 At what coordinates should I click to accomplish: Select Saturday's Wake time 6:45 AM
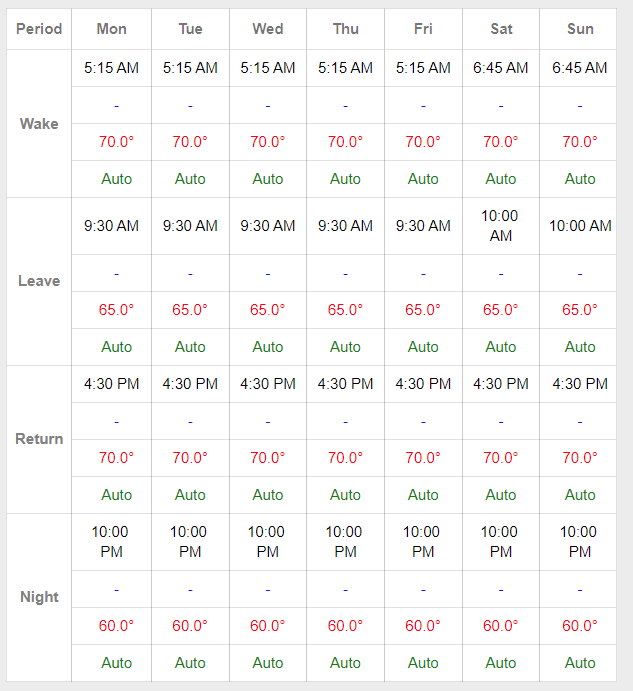(x=500, y=68)
